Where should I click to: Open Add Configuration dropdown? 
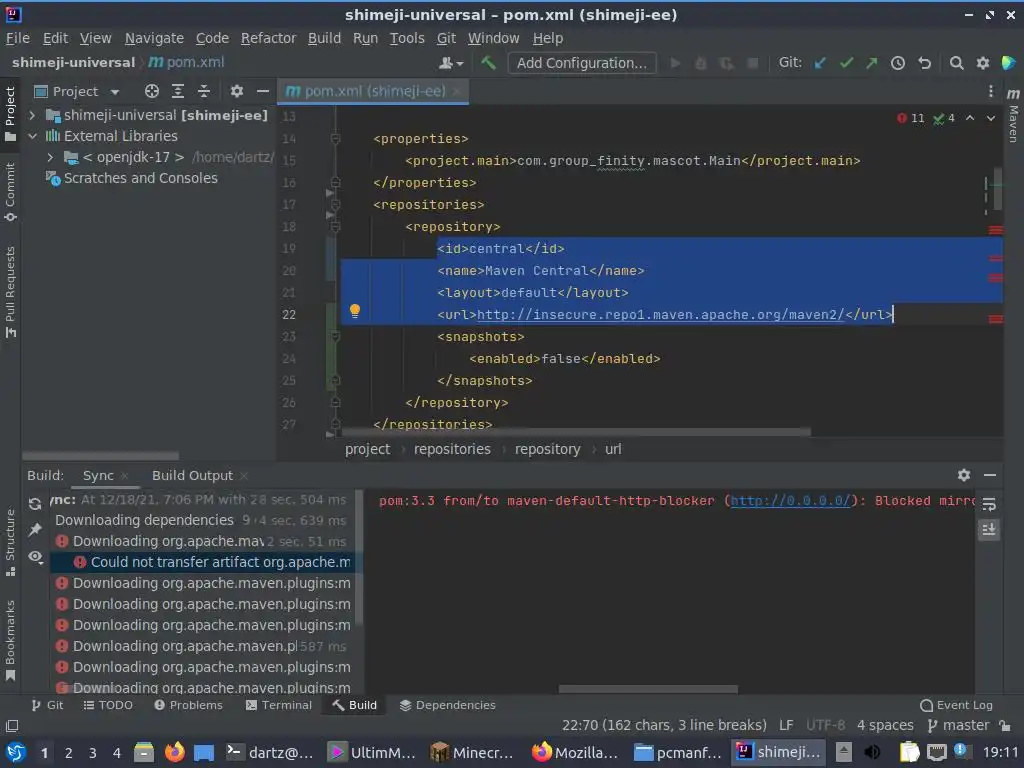(582, 63)
